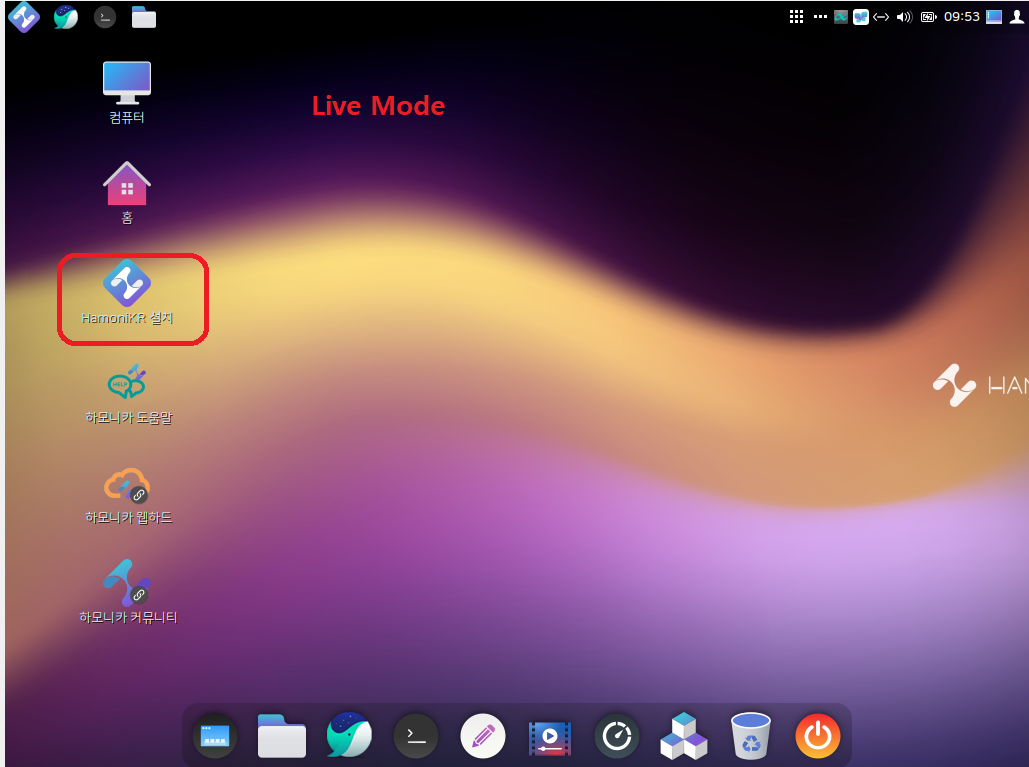
Task: Open the user account tray icon
Action: tap(1017, 17)
